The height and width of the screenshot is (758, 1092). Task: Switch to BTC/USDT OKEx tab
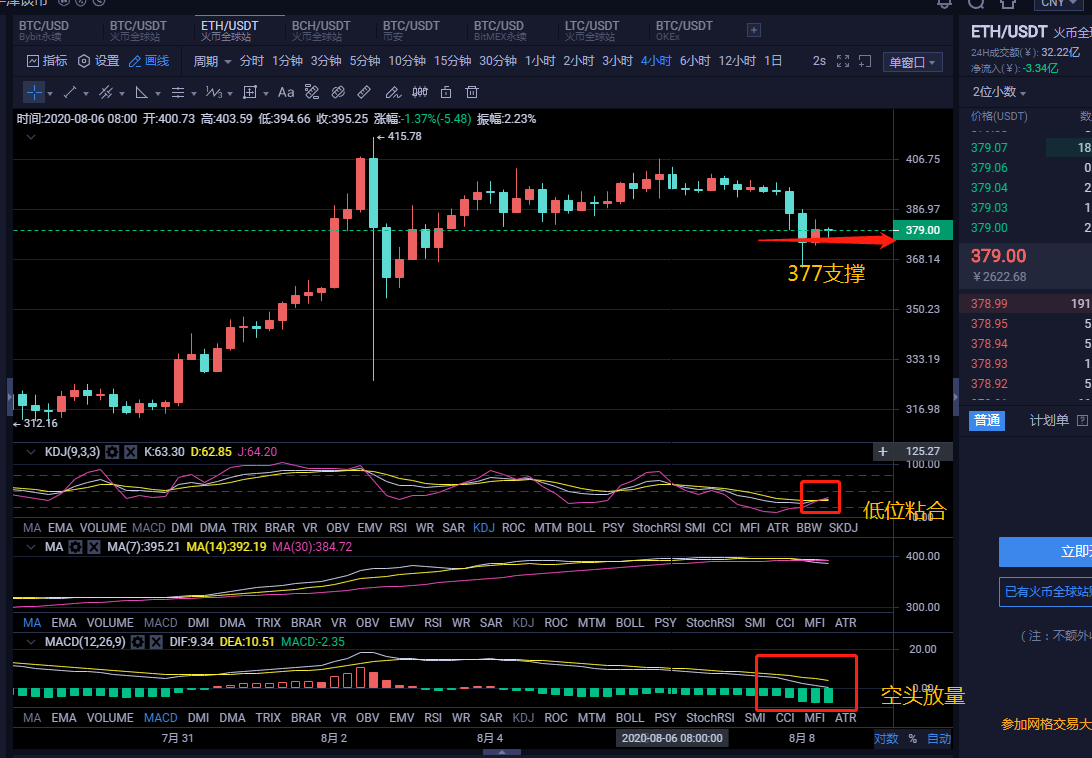(x=684, y=30)
